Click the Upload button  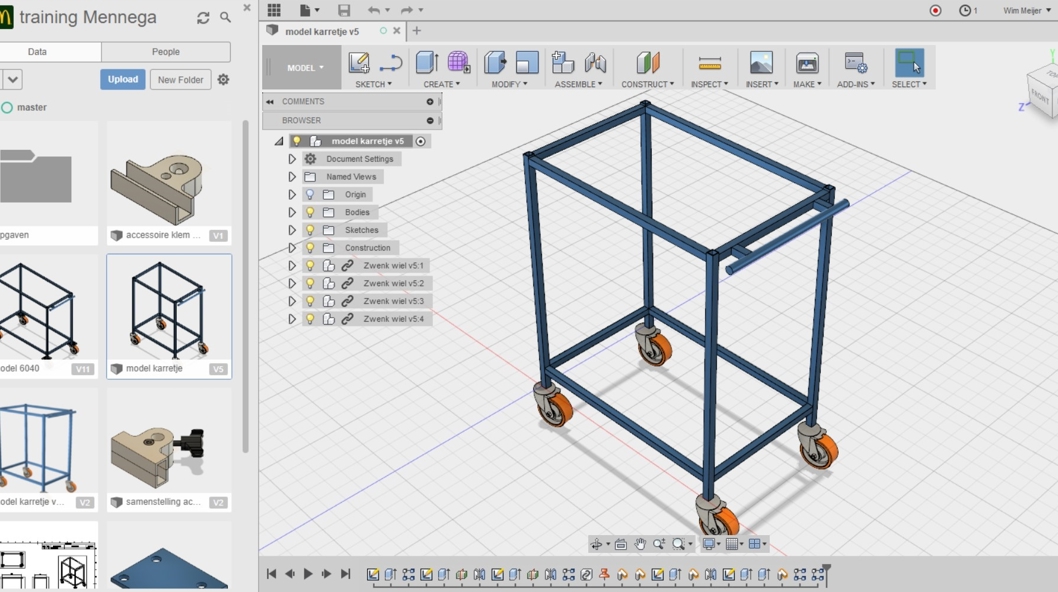point(123,80)
